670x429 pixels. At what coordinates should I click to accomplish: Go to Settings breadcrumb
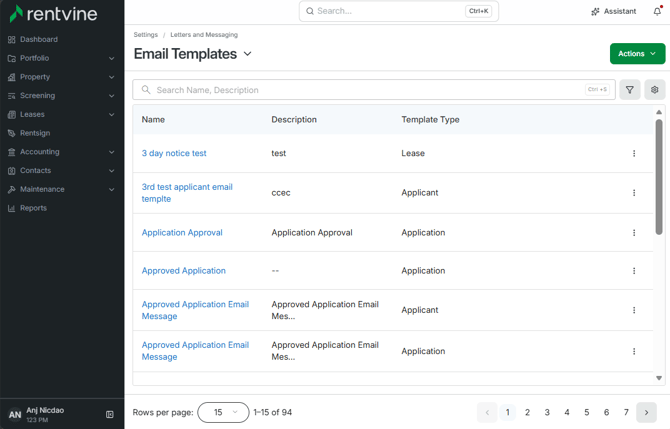tap(146, 35)
